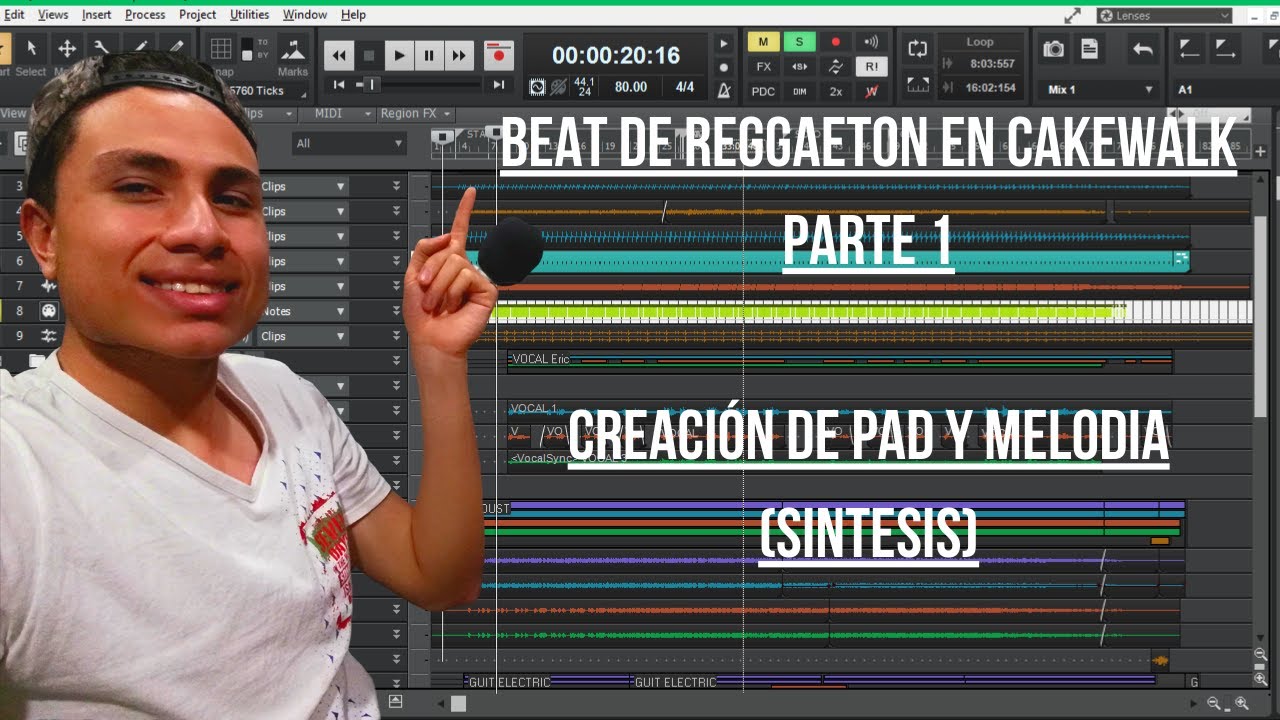The height and width of the screenshot is (720, 1280).
Task: Take a Mix Recall snapshot camera icon
Action: coord(1053,49)
